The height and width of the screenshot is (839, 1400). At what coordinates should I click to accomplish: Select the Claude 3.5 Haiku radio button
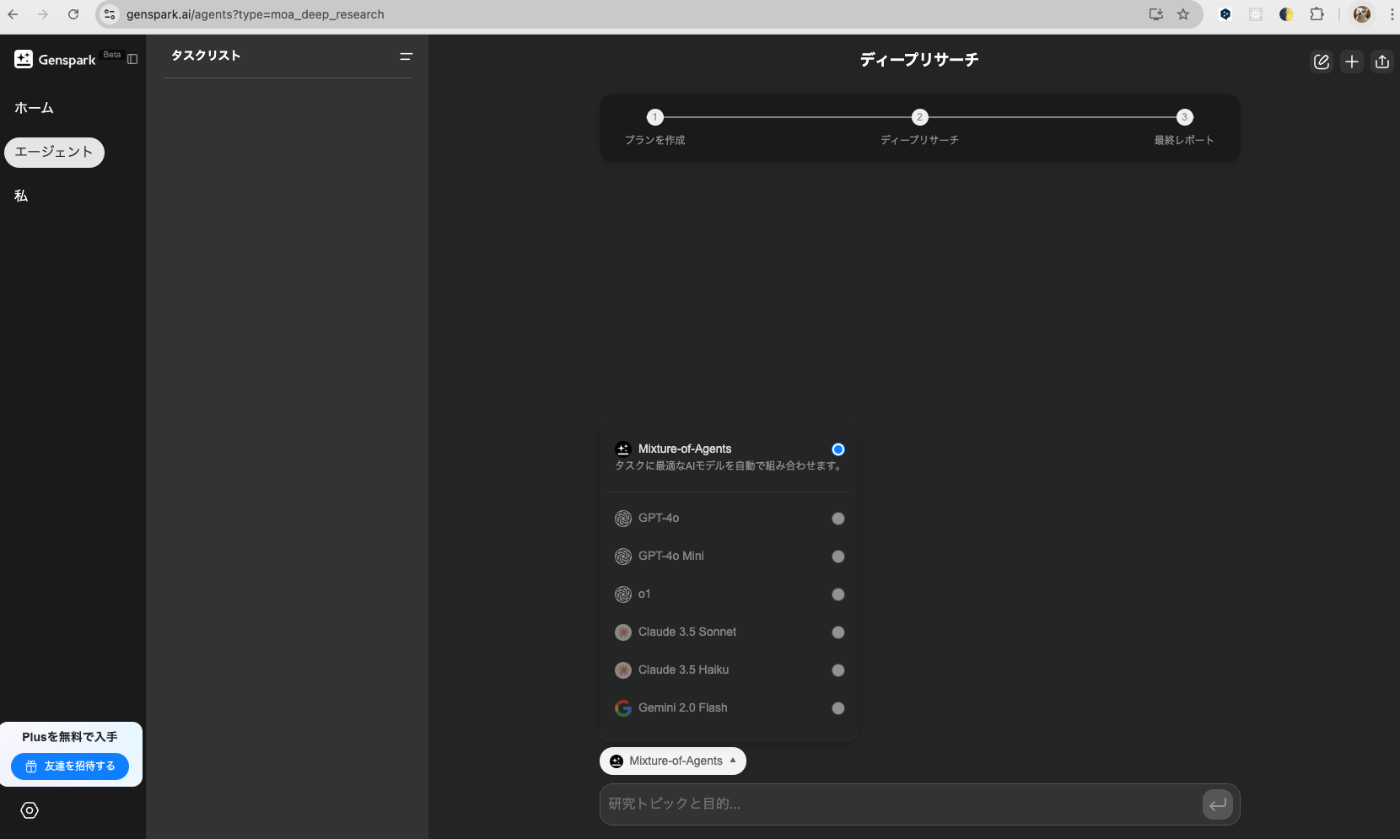(838, 670)
